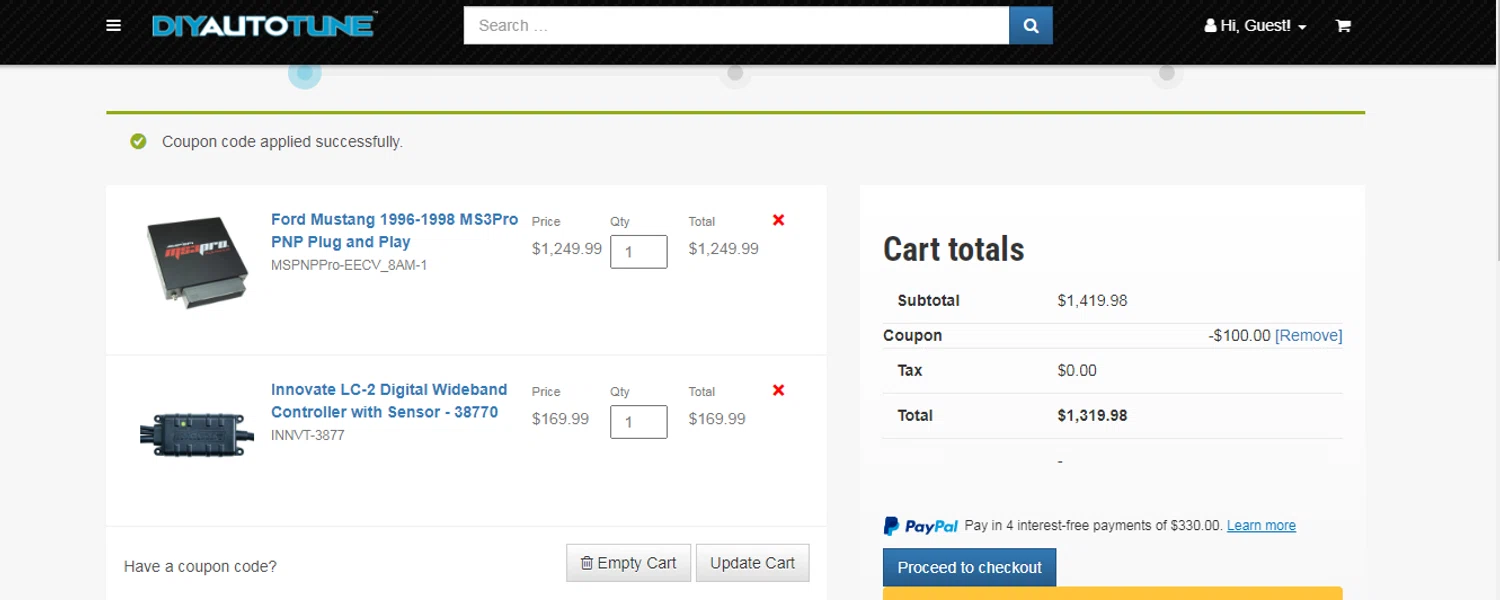Click the Empty Cart button
This screenshot has width=1500, height=600.
[x=628, y=563]
